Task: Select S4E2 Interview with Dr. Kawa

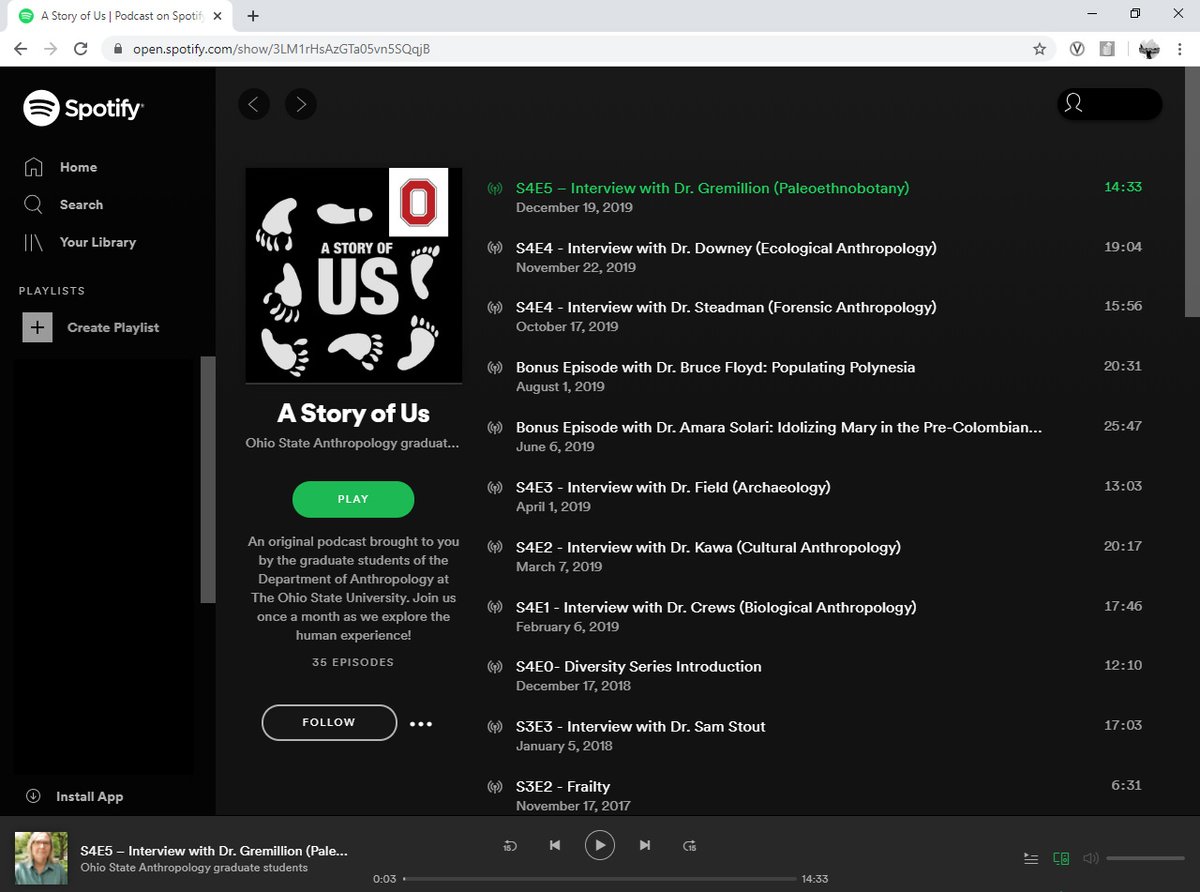Action: tap(708, 547)
